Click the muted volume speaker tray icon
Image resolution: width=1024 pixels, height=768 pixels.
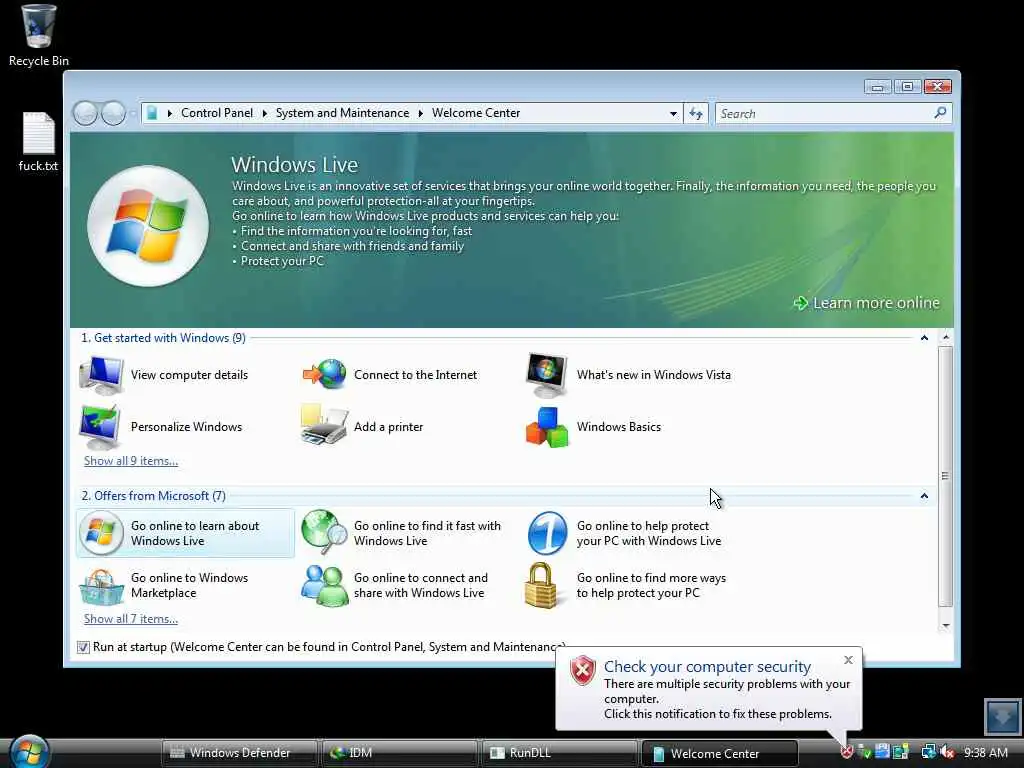coord(947,752)
